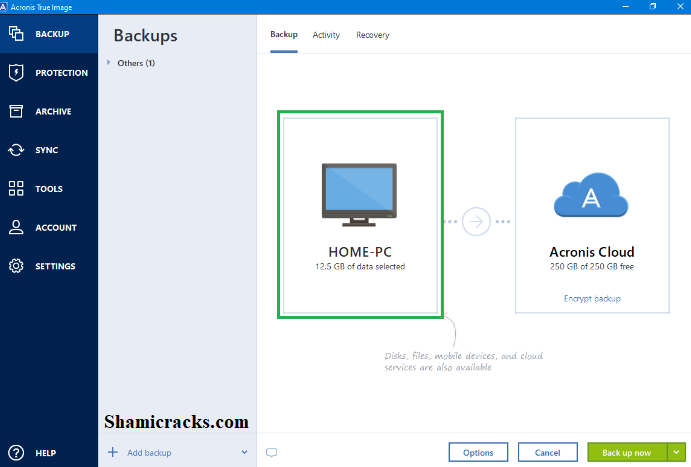This screenshot has width=691, height=467.
Task: Click the Others (1) list label
Action: [x=136, y=63]
